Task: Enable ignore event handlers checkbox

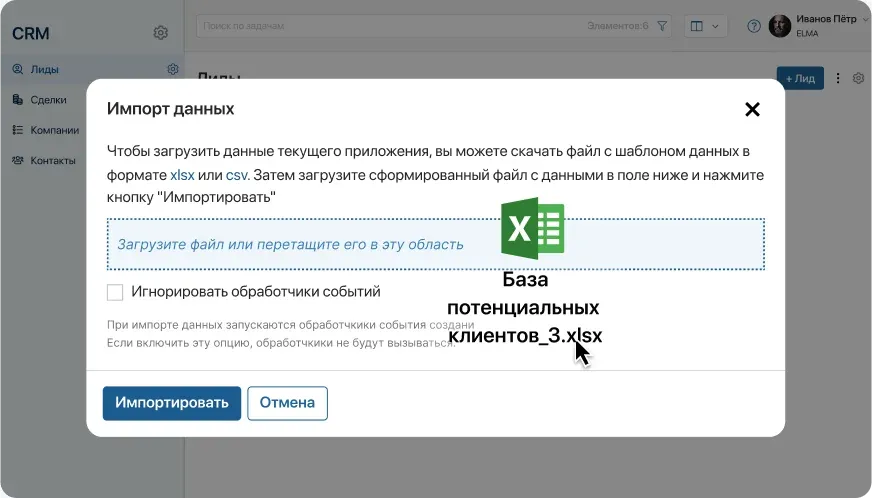Action: coord(115,292)
